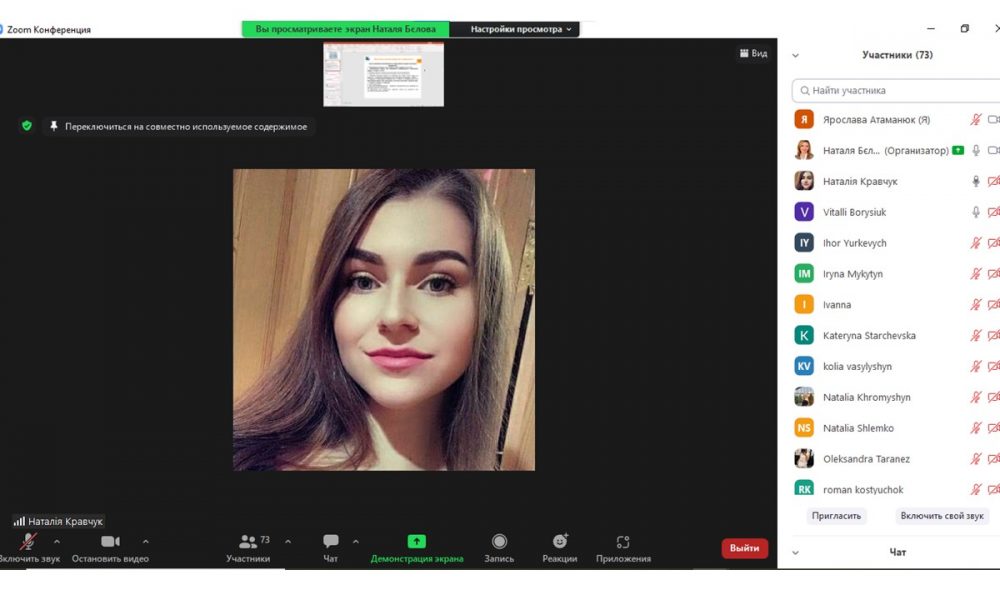Toggle microphone icon next to Vitalli Borysiuk
Image resolution: width=1000 pixels, height=600 pixels.
click(976, 212)
